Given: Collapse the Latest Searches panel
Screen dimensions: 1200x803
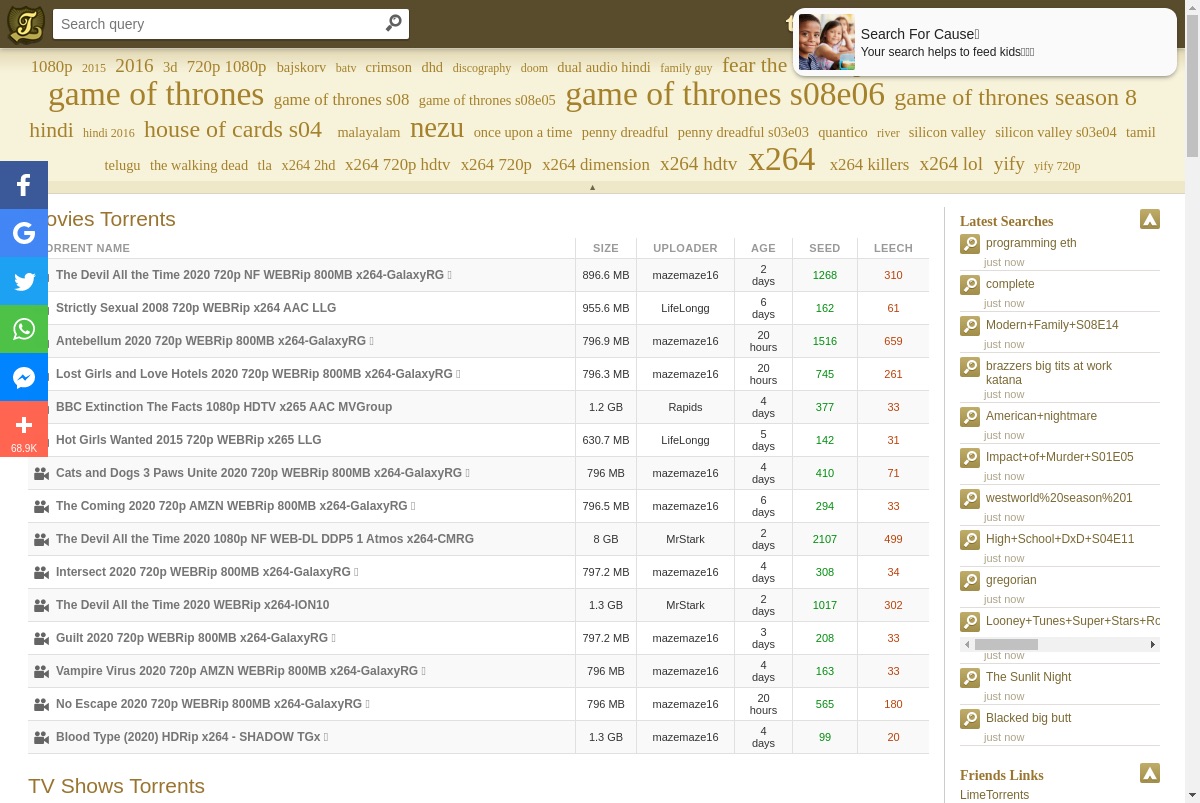Looking at the screenshot, I should coord(1150,219).
